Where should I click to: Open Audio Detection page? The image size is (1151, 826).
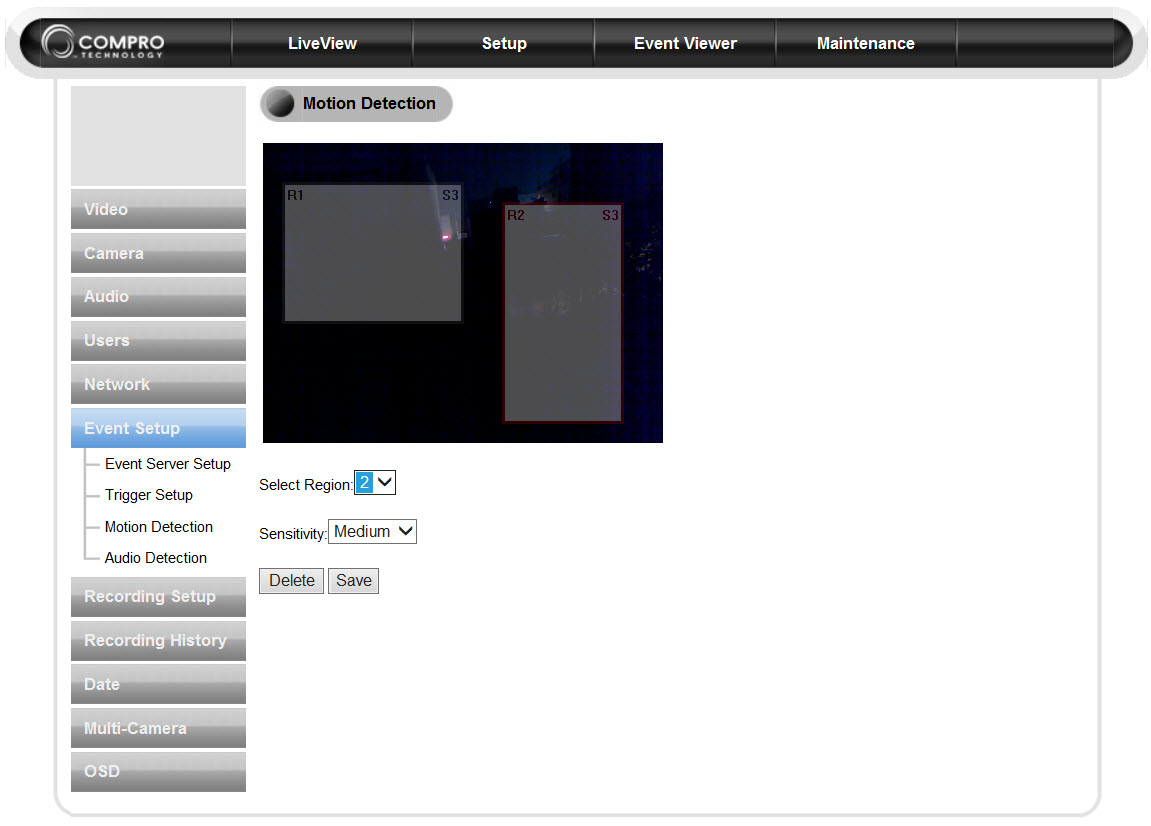(x=156, y=558)
